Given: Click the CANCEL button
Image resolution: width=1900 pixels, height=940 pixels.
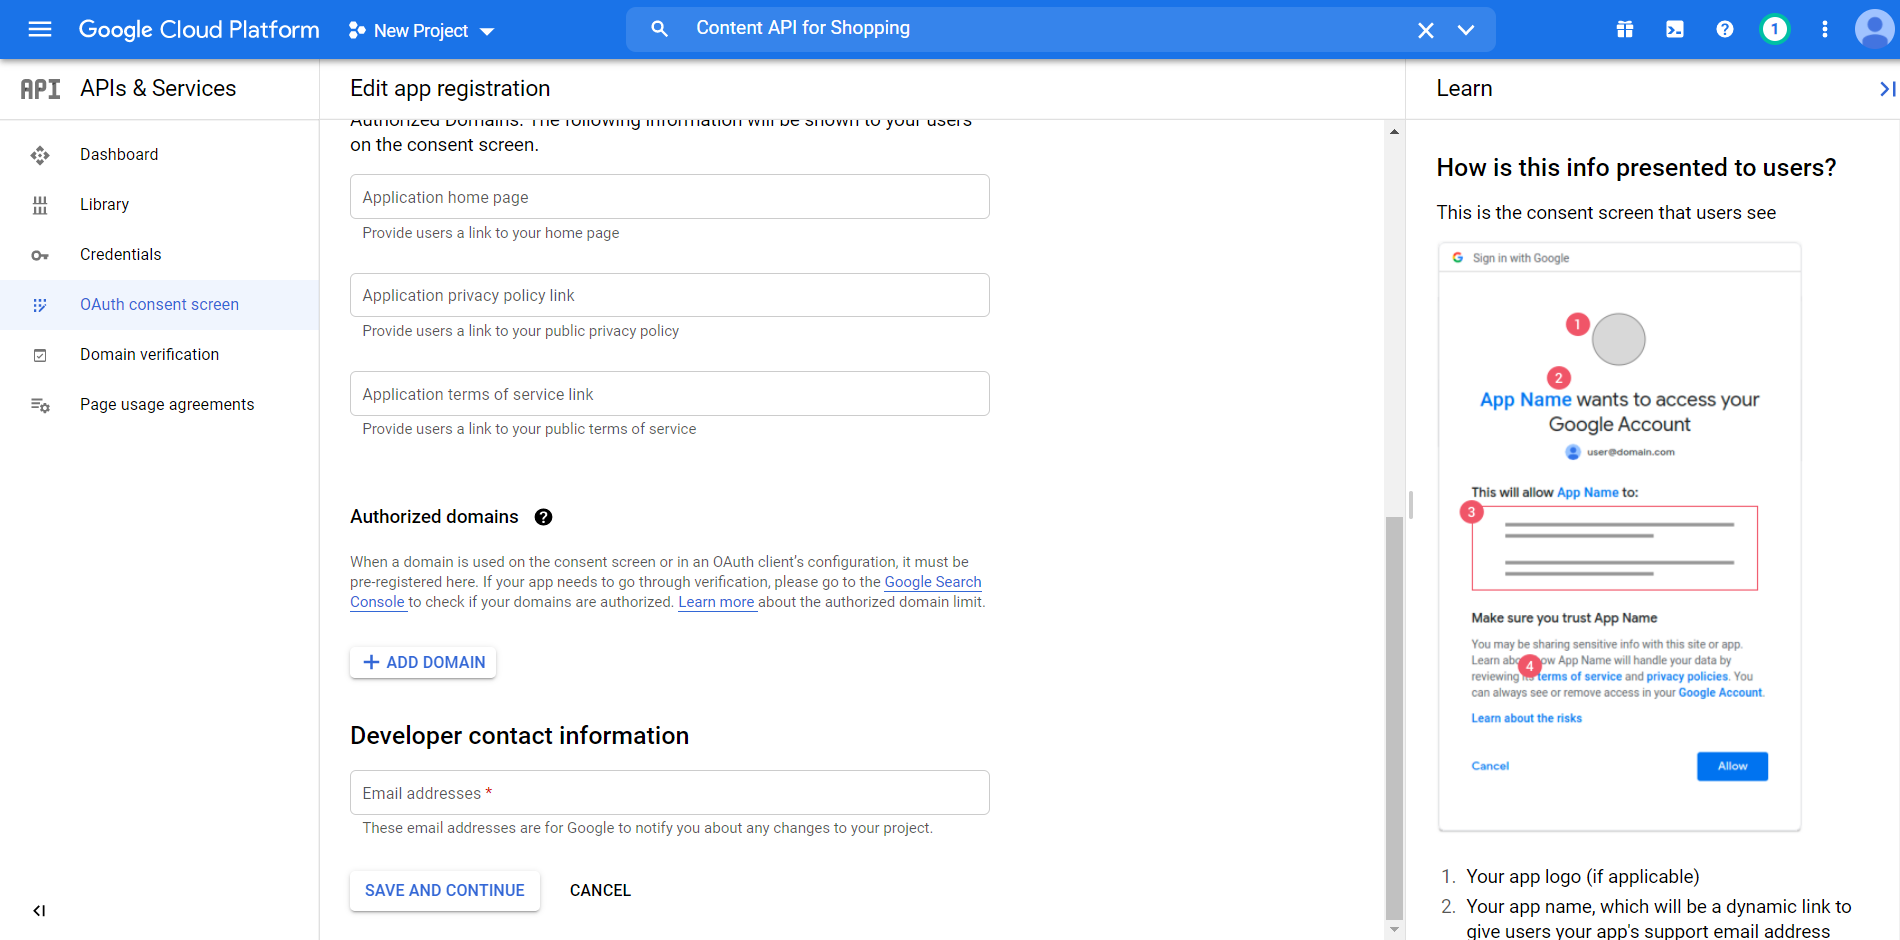Looking at the screenshot, I should coord(600,890).
